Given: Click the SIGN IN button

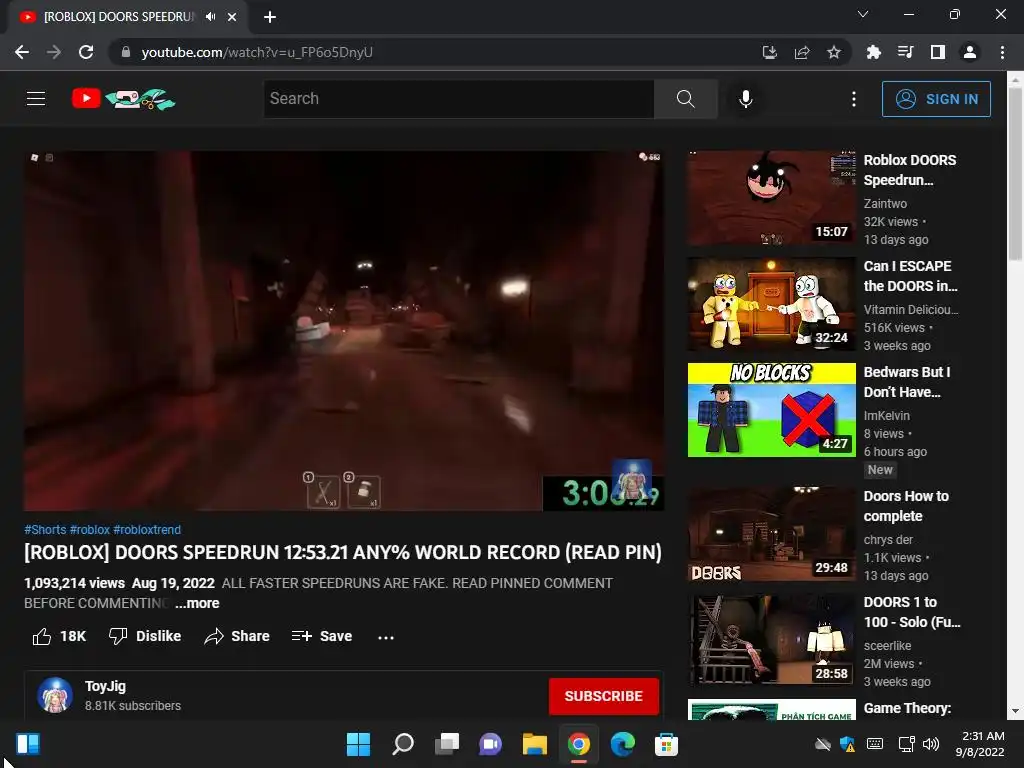Looking at the screenshot, I should pyautogui.click(x=936, y=99).
